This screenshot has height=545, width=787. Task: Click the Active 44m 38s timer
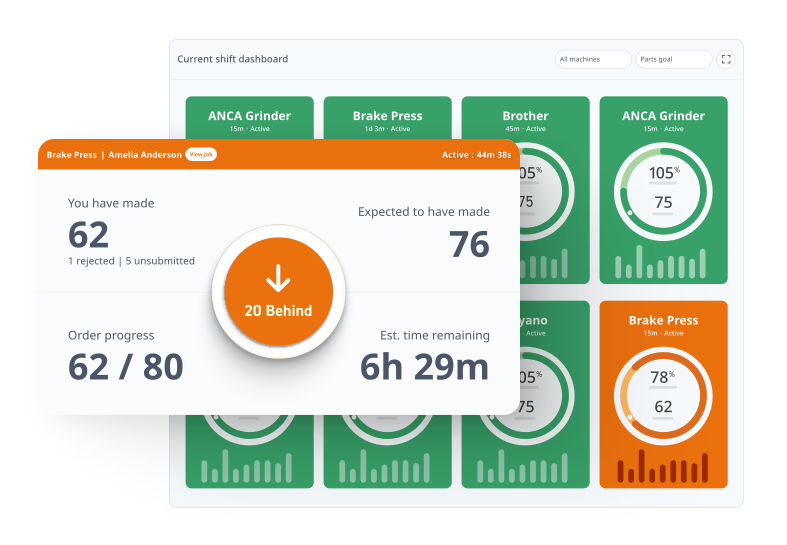pyautogui.click(x=476, y=155)
